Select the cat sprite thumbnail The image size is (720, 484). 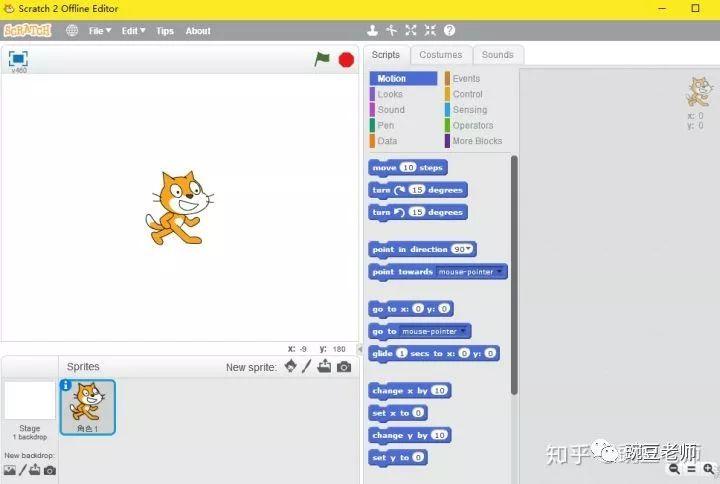coord(88,407)
